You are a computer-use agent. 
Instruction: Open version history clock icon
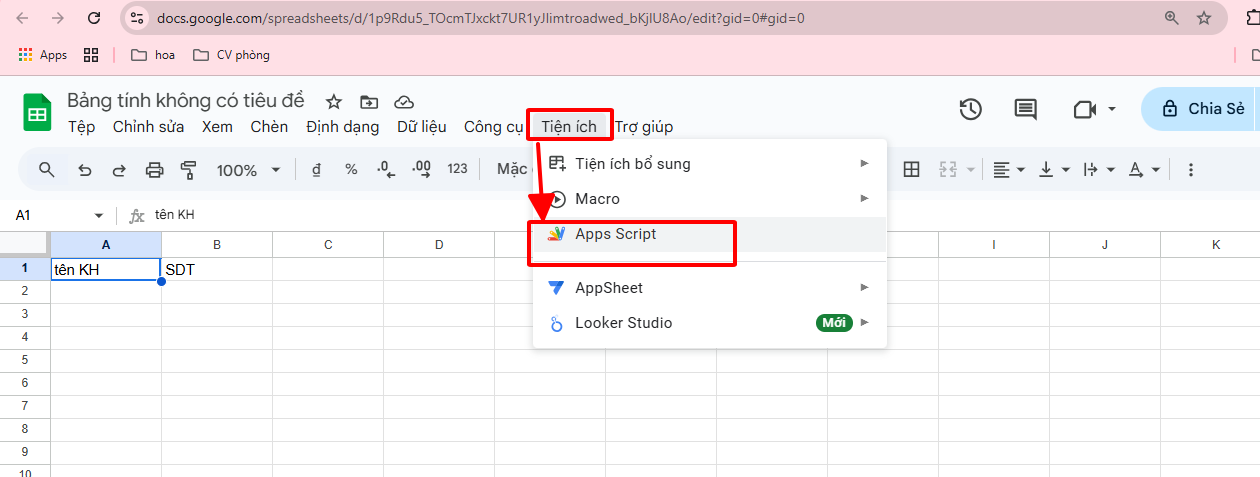pyautogui.click(x=970, y=109)
